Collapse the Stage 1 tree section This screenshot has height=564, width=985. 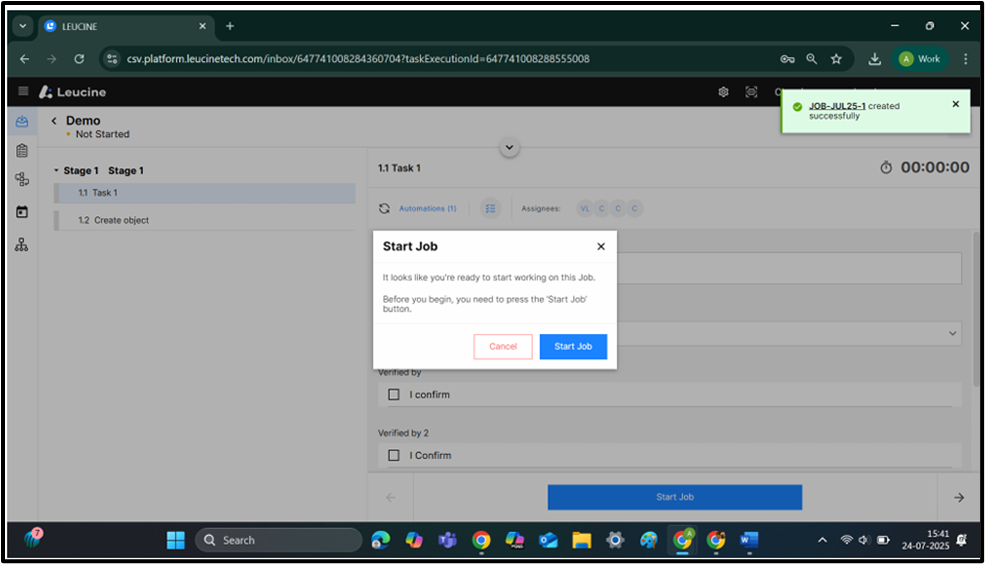56,170
